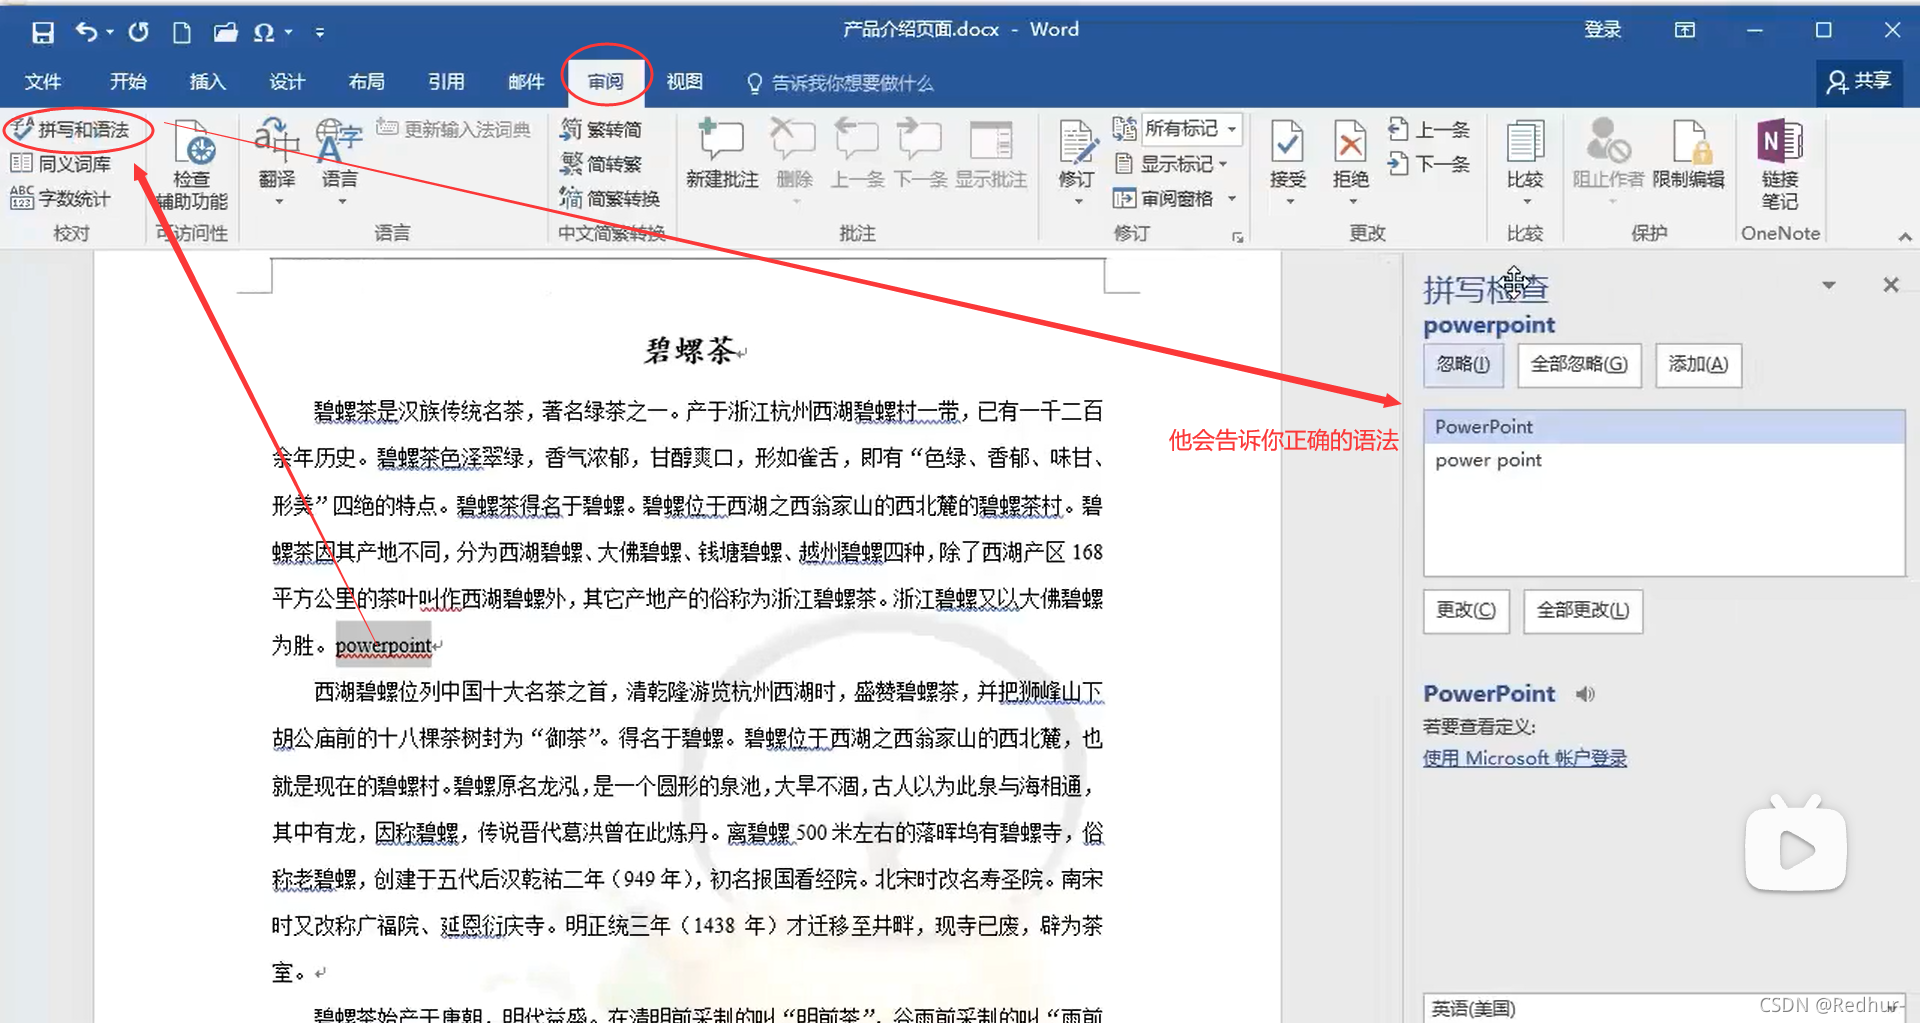The width and height of the screenshot is (1920, 1023).
Task: Reject the change with 拒绝
Action: coord(1349,160)
